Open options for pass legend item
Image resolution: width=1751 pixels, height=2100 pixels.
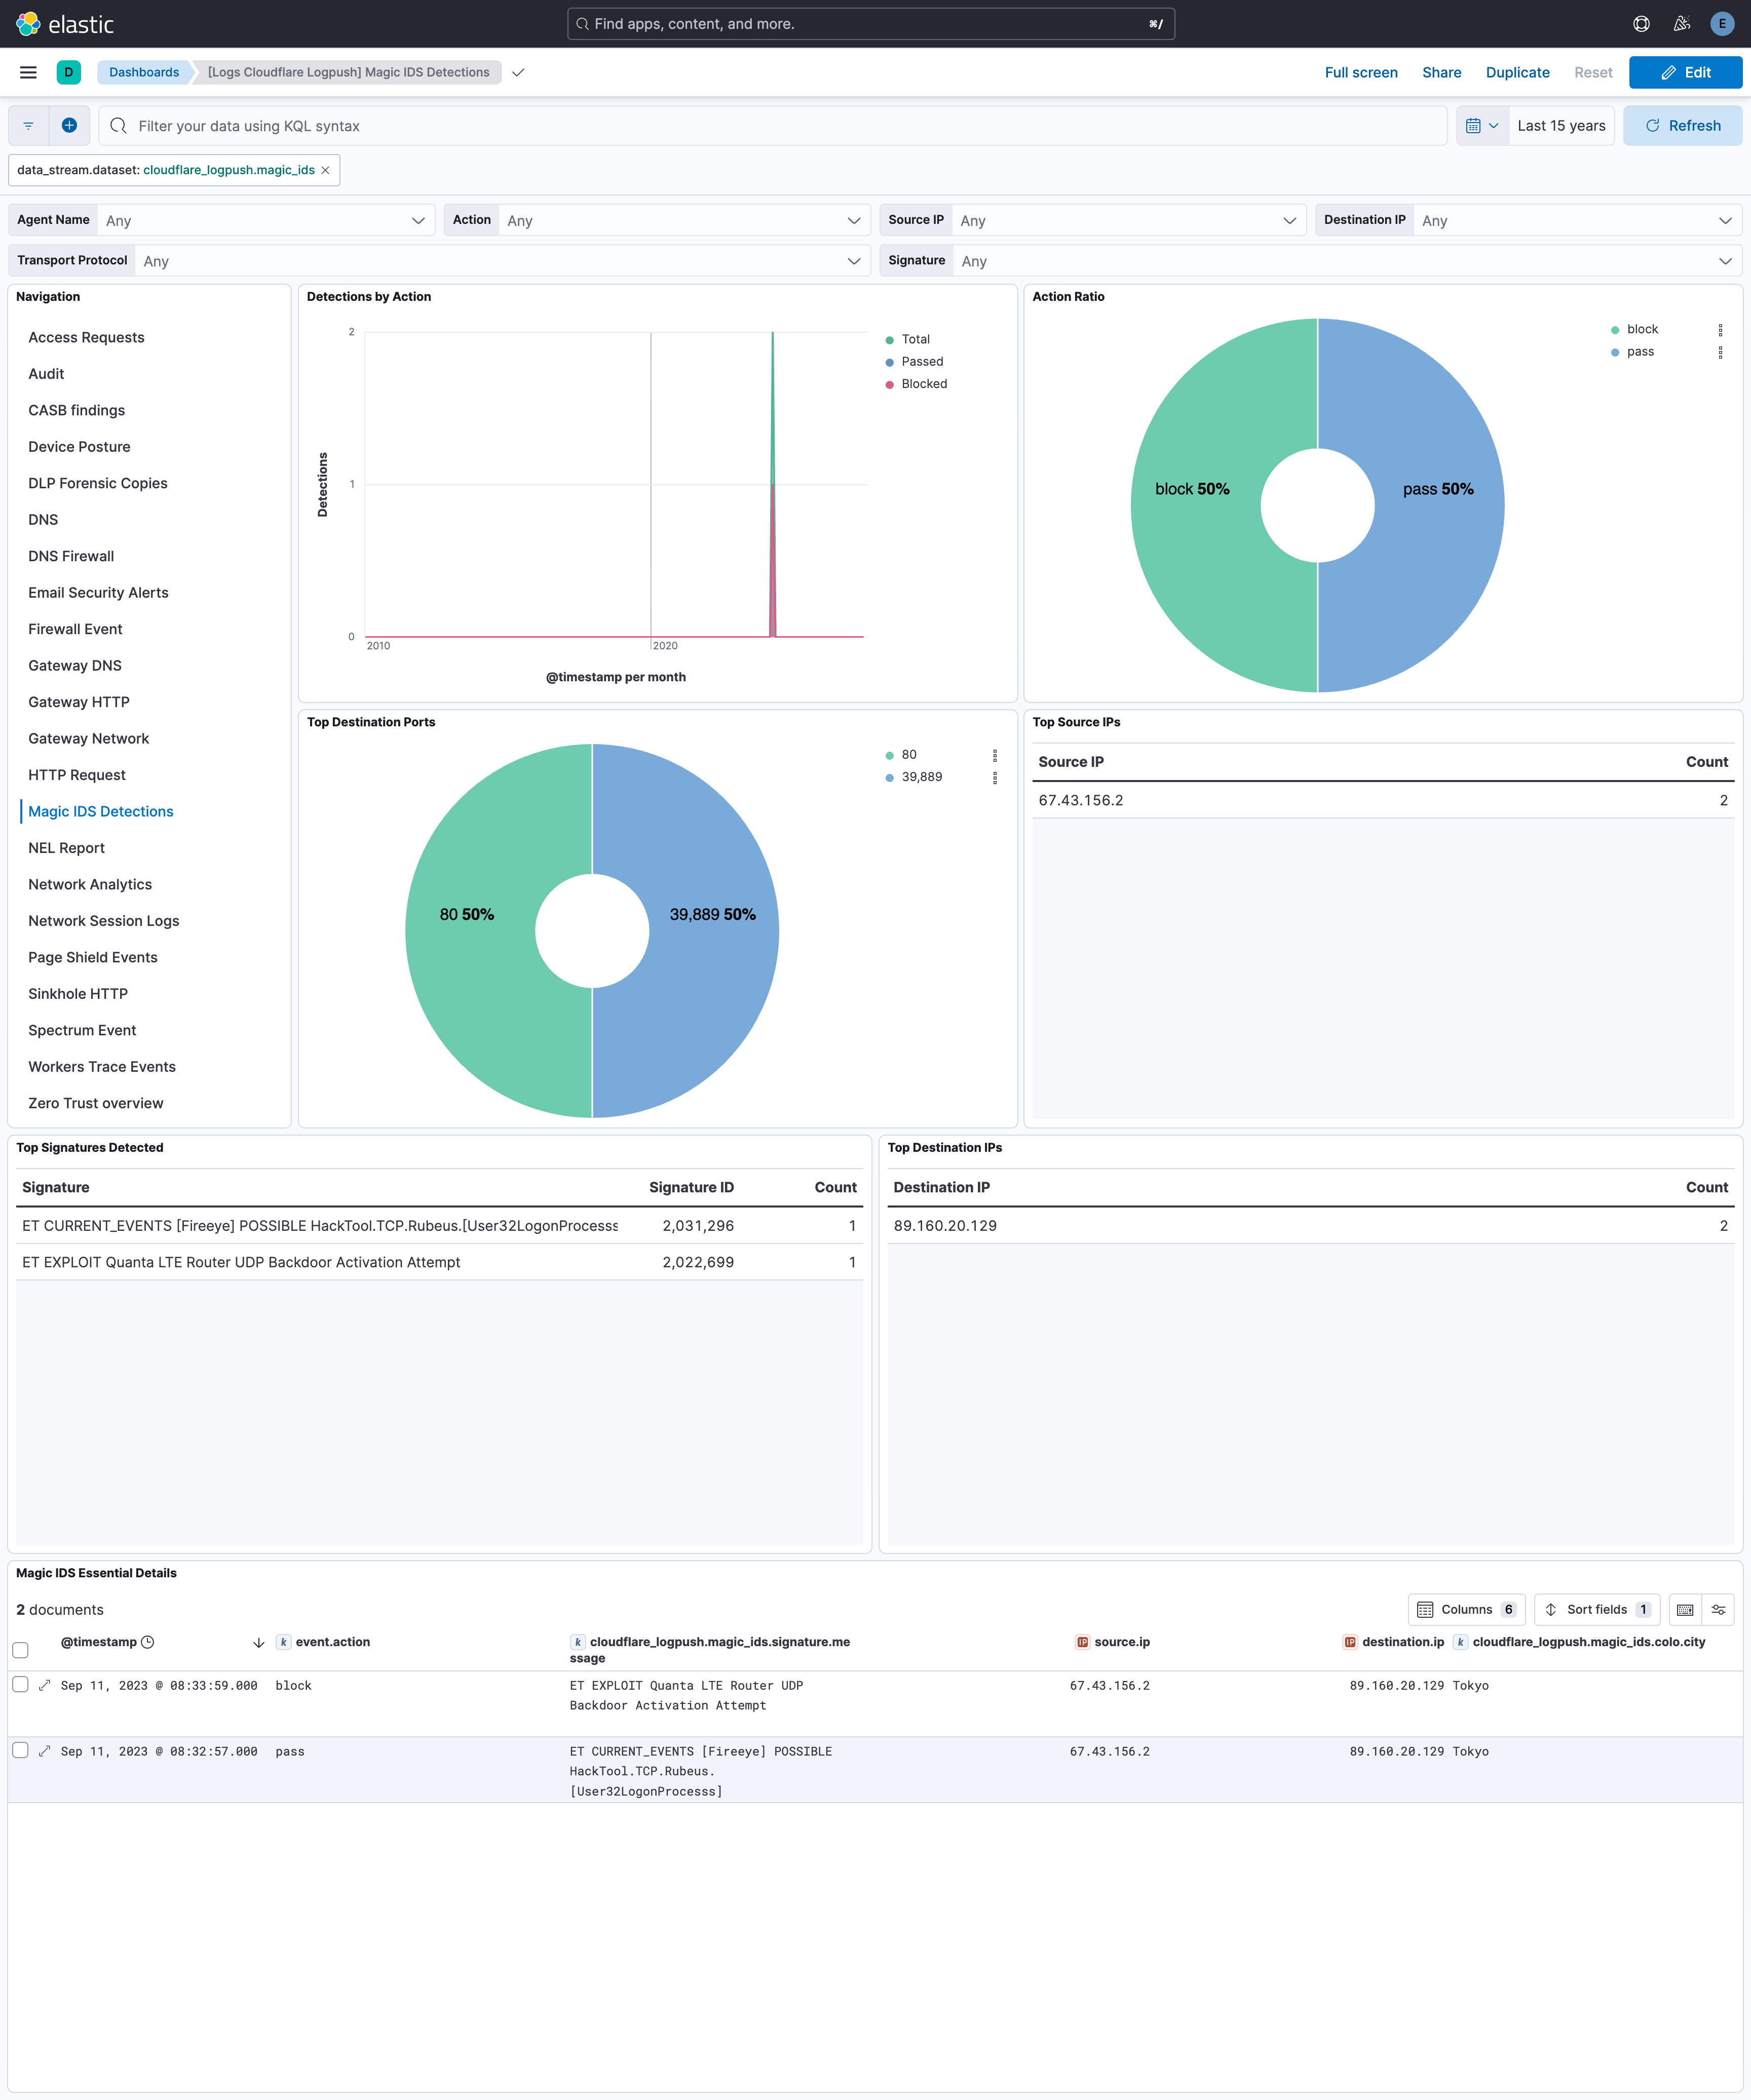click(x=1720, y=352)
